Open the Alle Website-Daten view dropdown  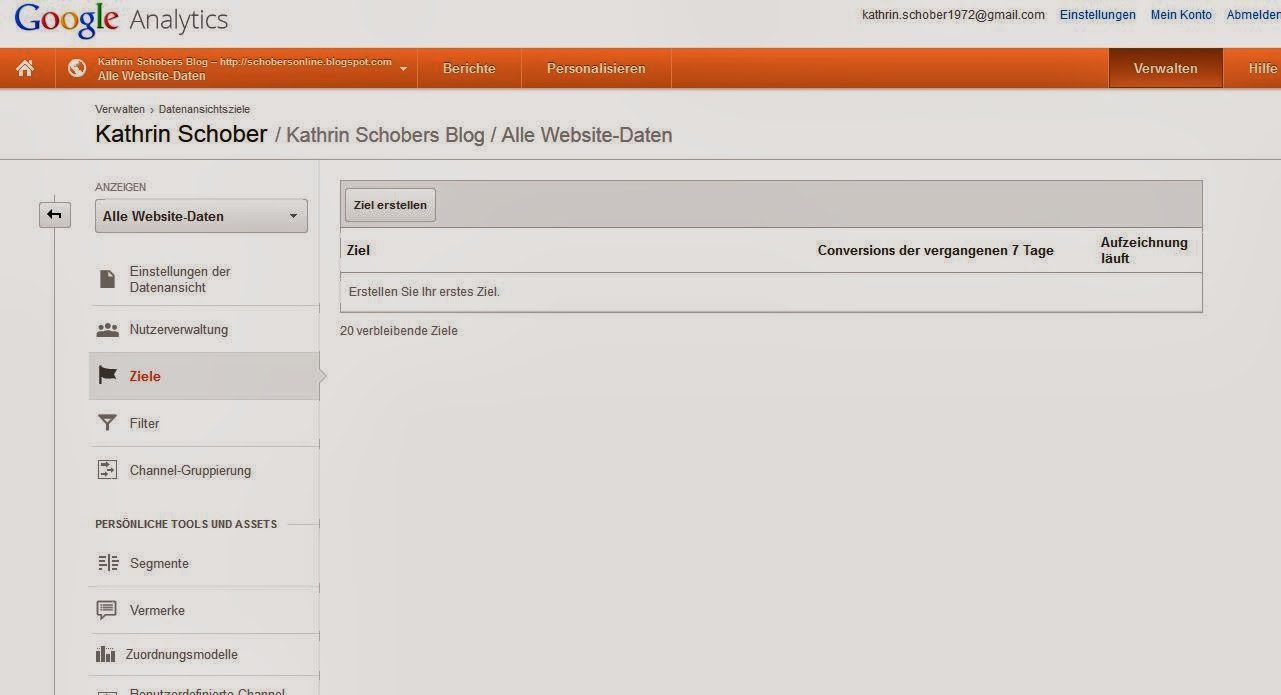click(x=201, y=216)
